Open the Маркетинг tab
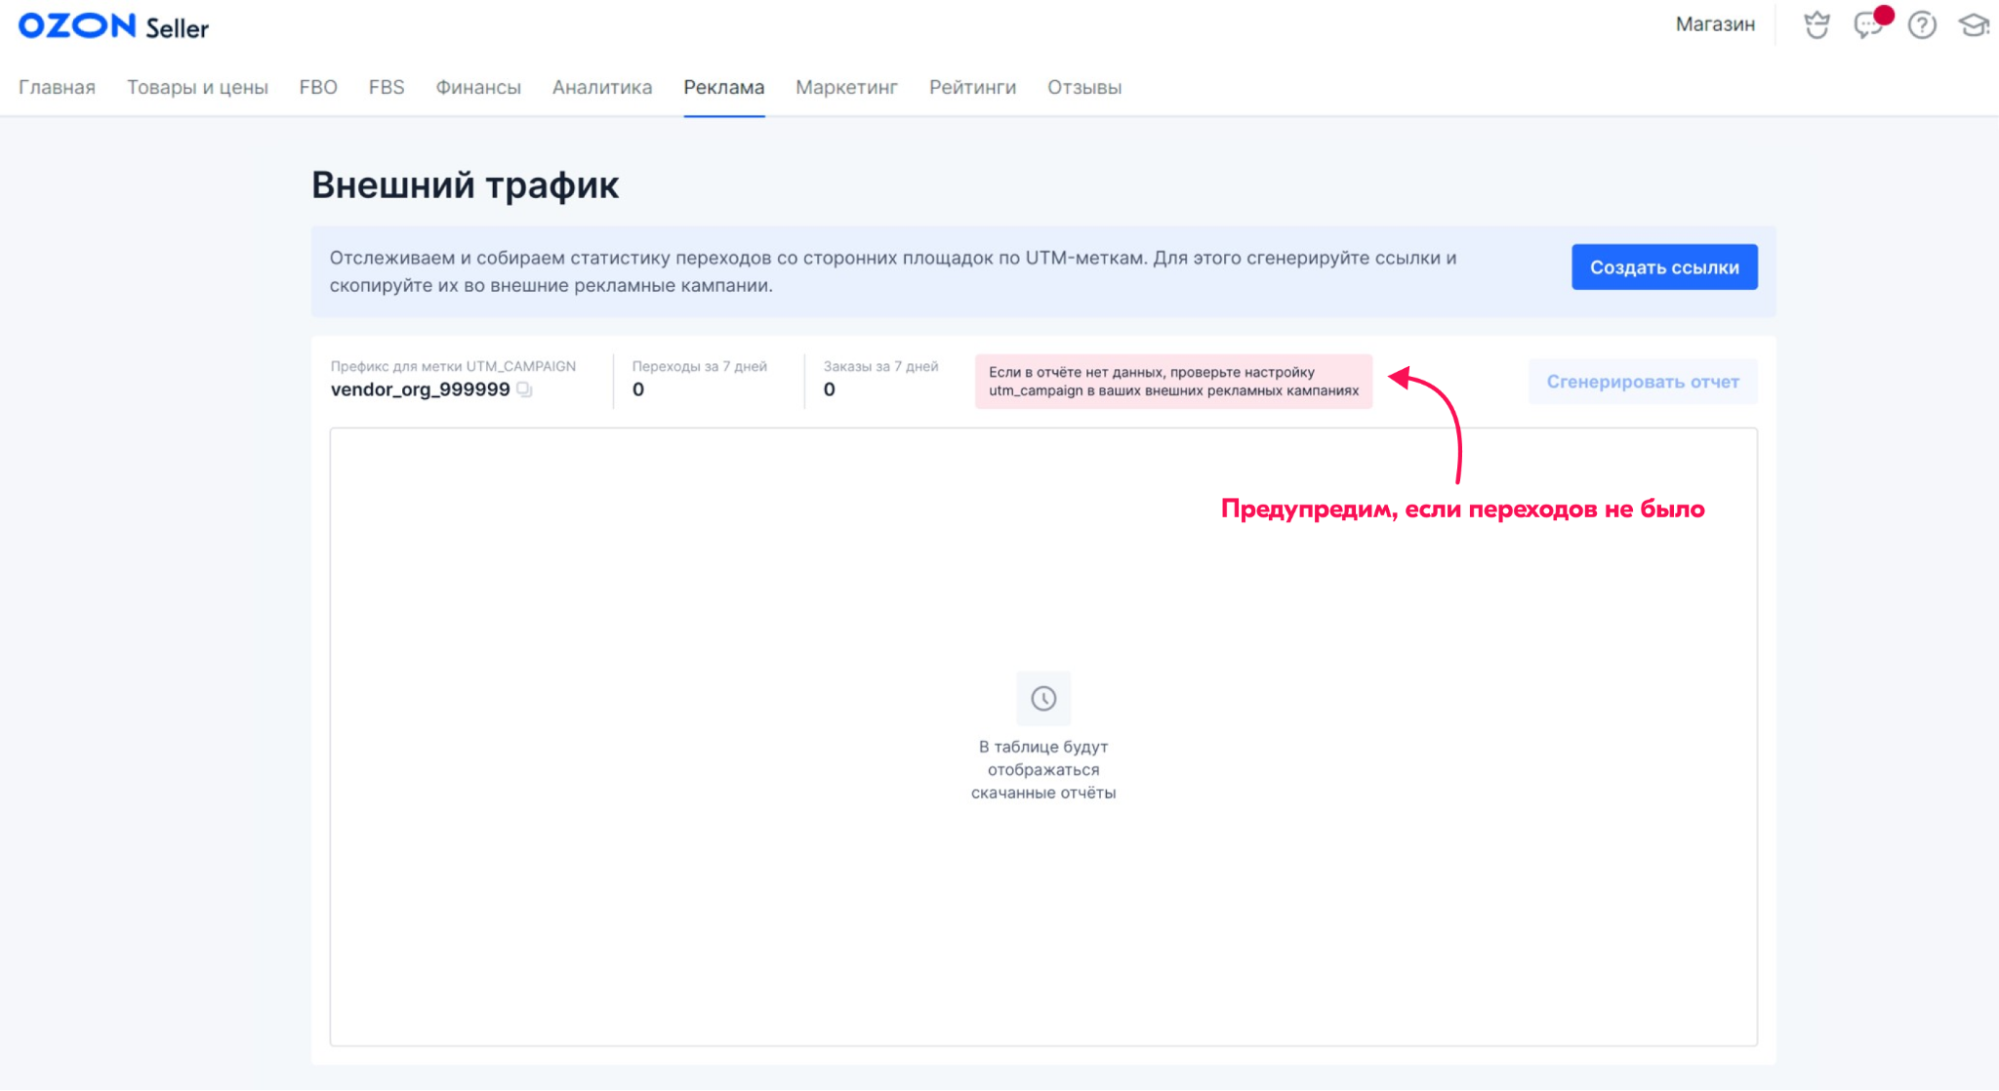This screenshot has width=1999, height=1091. click(846, 87)
